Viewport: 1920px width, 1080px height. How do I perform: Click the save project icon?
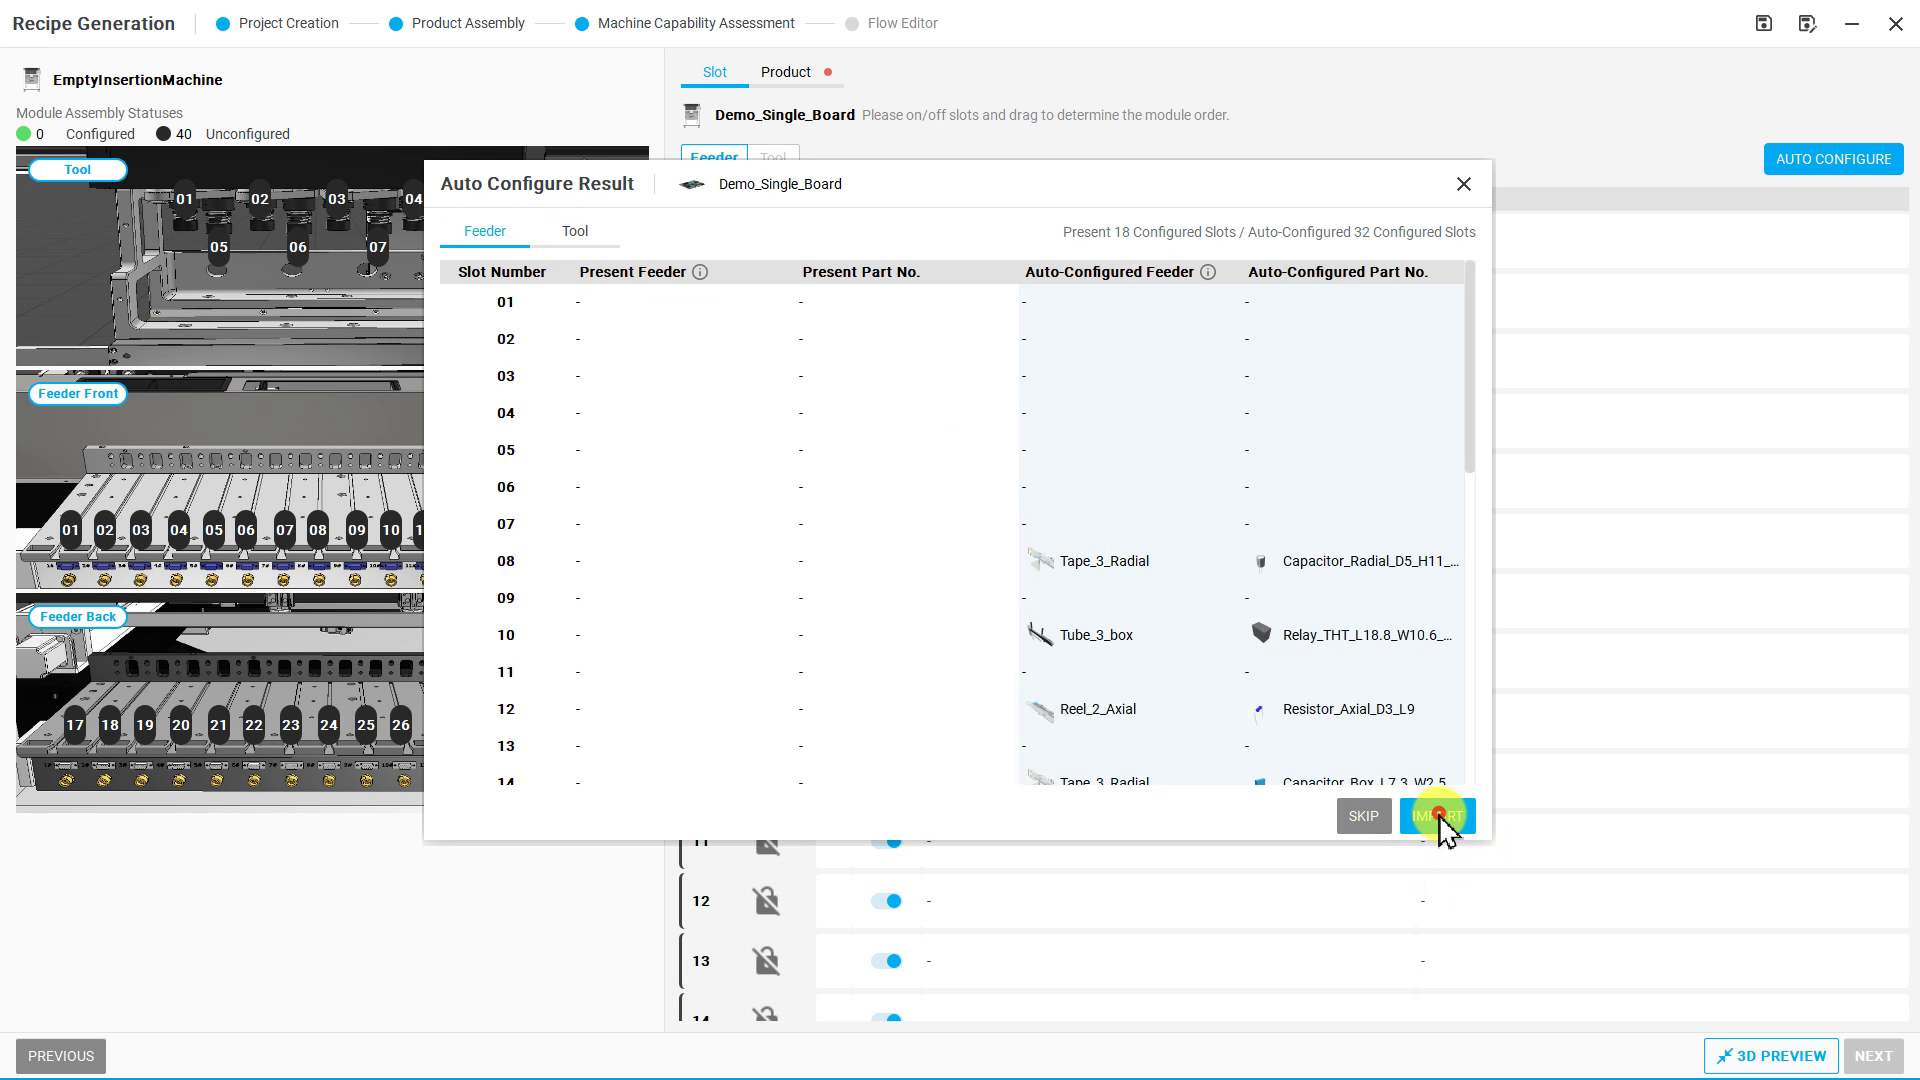click(x=1764, y=23)
